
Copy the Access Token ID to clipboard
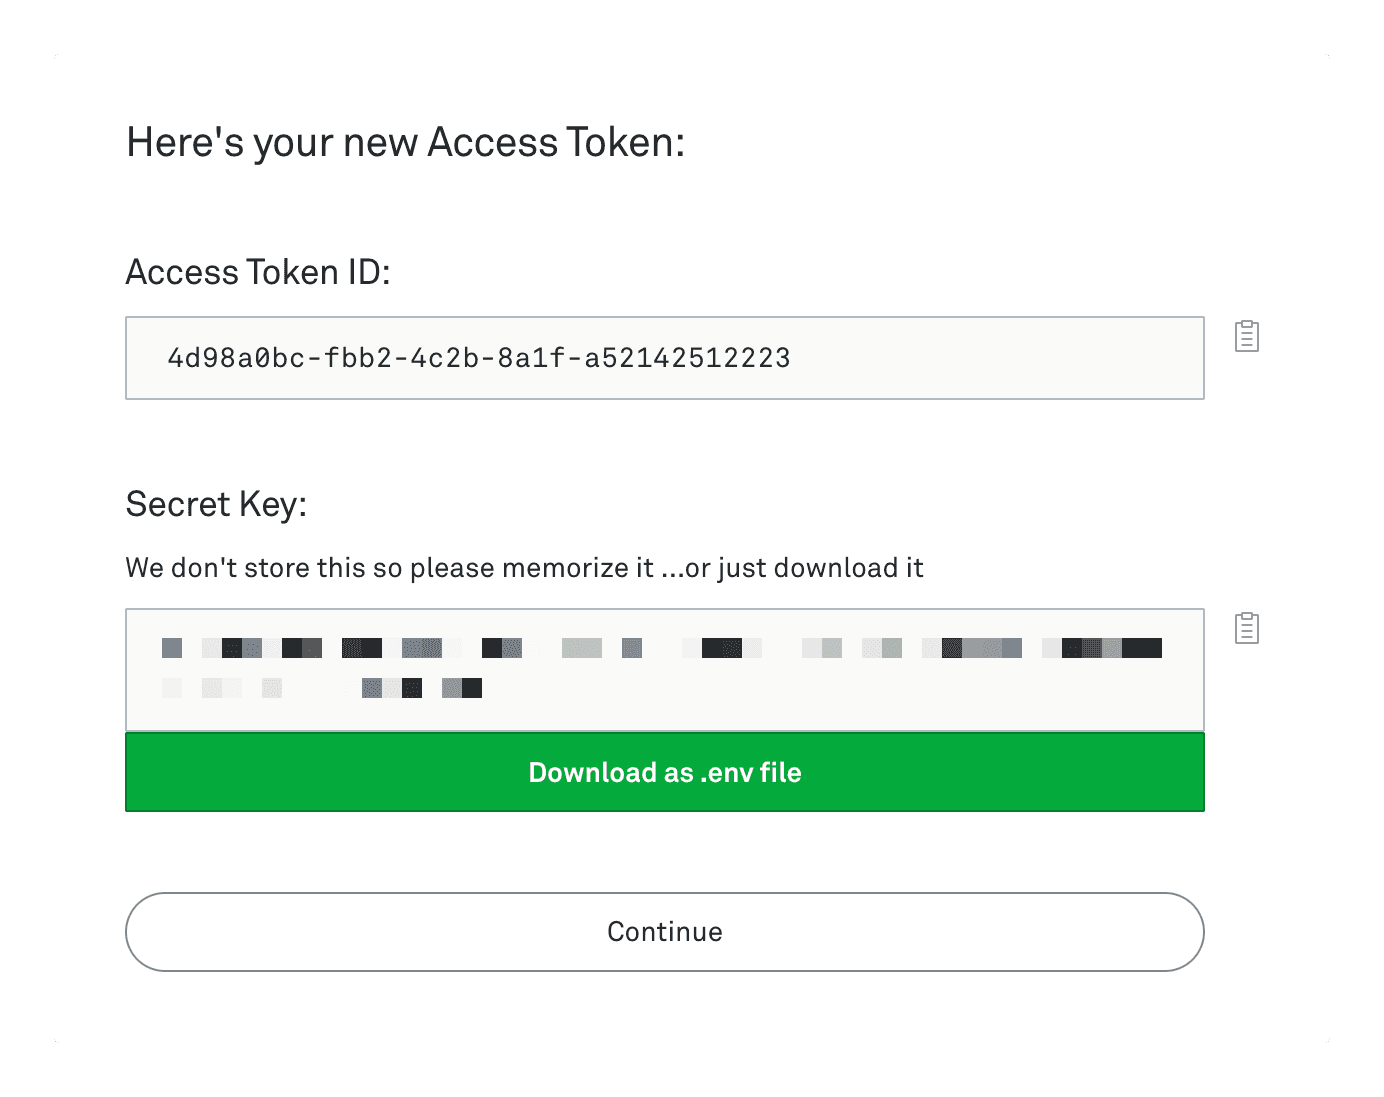[x=1246, y=336]
